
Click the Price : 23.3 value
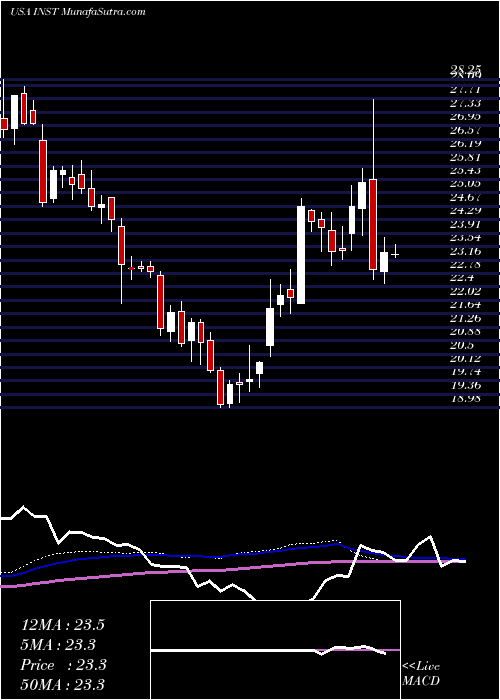[63, 665]
